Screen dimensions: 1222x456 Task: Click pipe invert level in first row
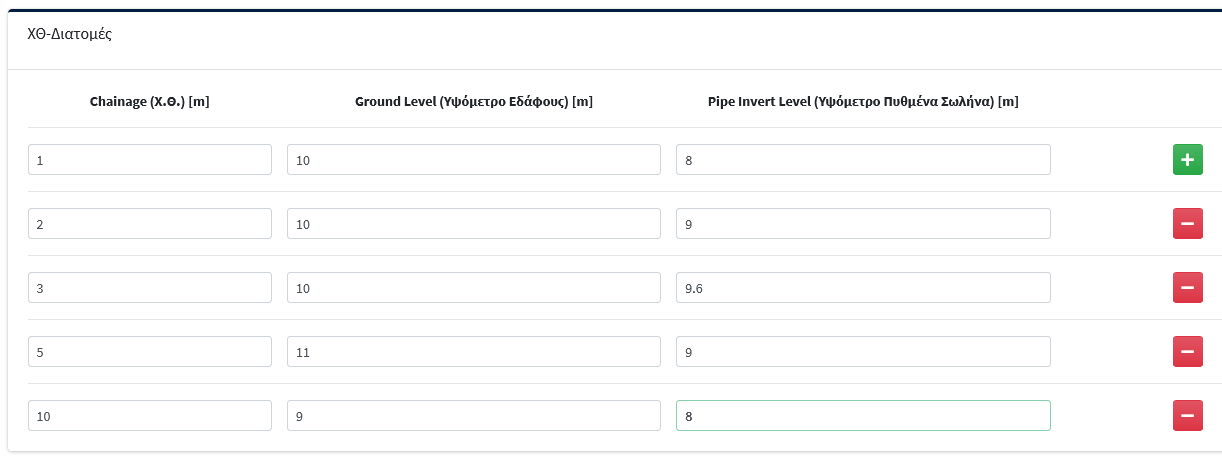(863, 160)
